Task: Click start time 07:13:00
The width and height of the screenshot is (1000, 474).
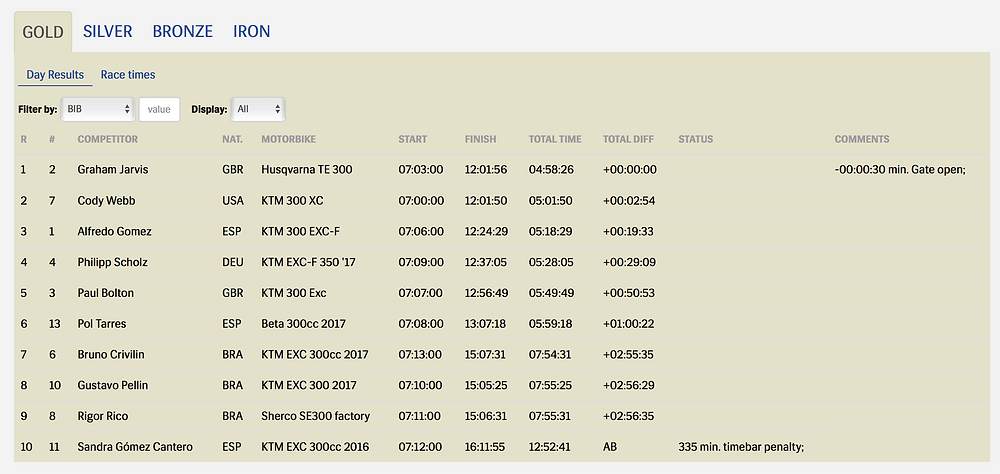Action: coord(421,354)
